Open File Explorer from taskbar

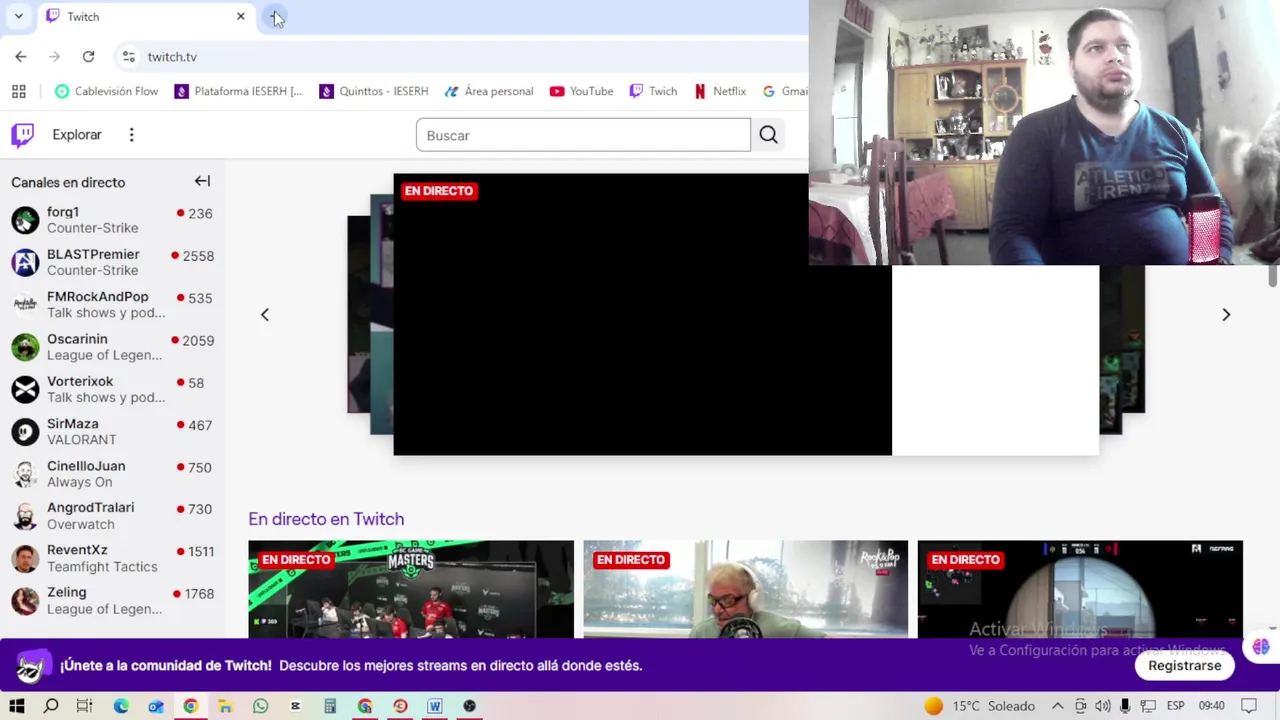225,706
